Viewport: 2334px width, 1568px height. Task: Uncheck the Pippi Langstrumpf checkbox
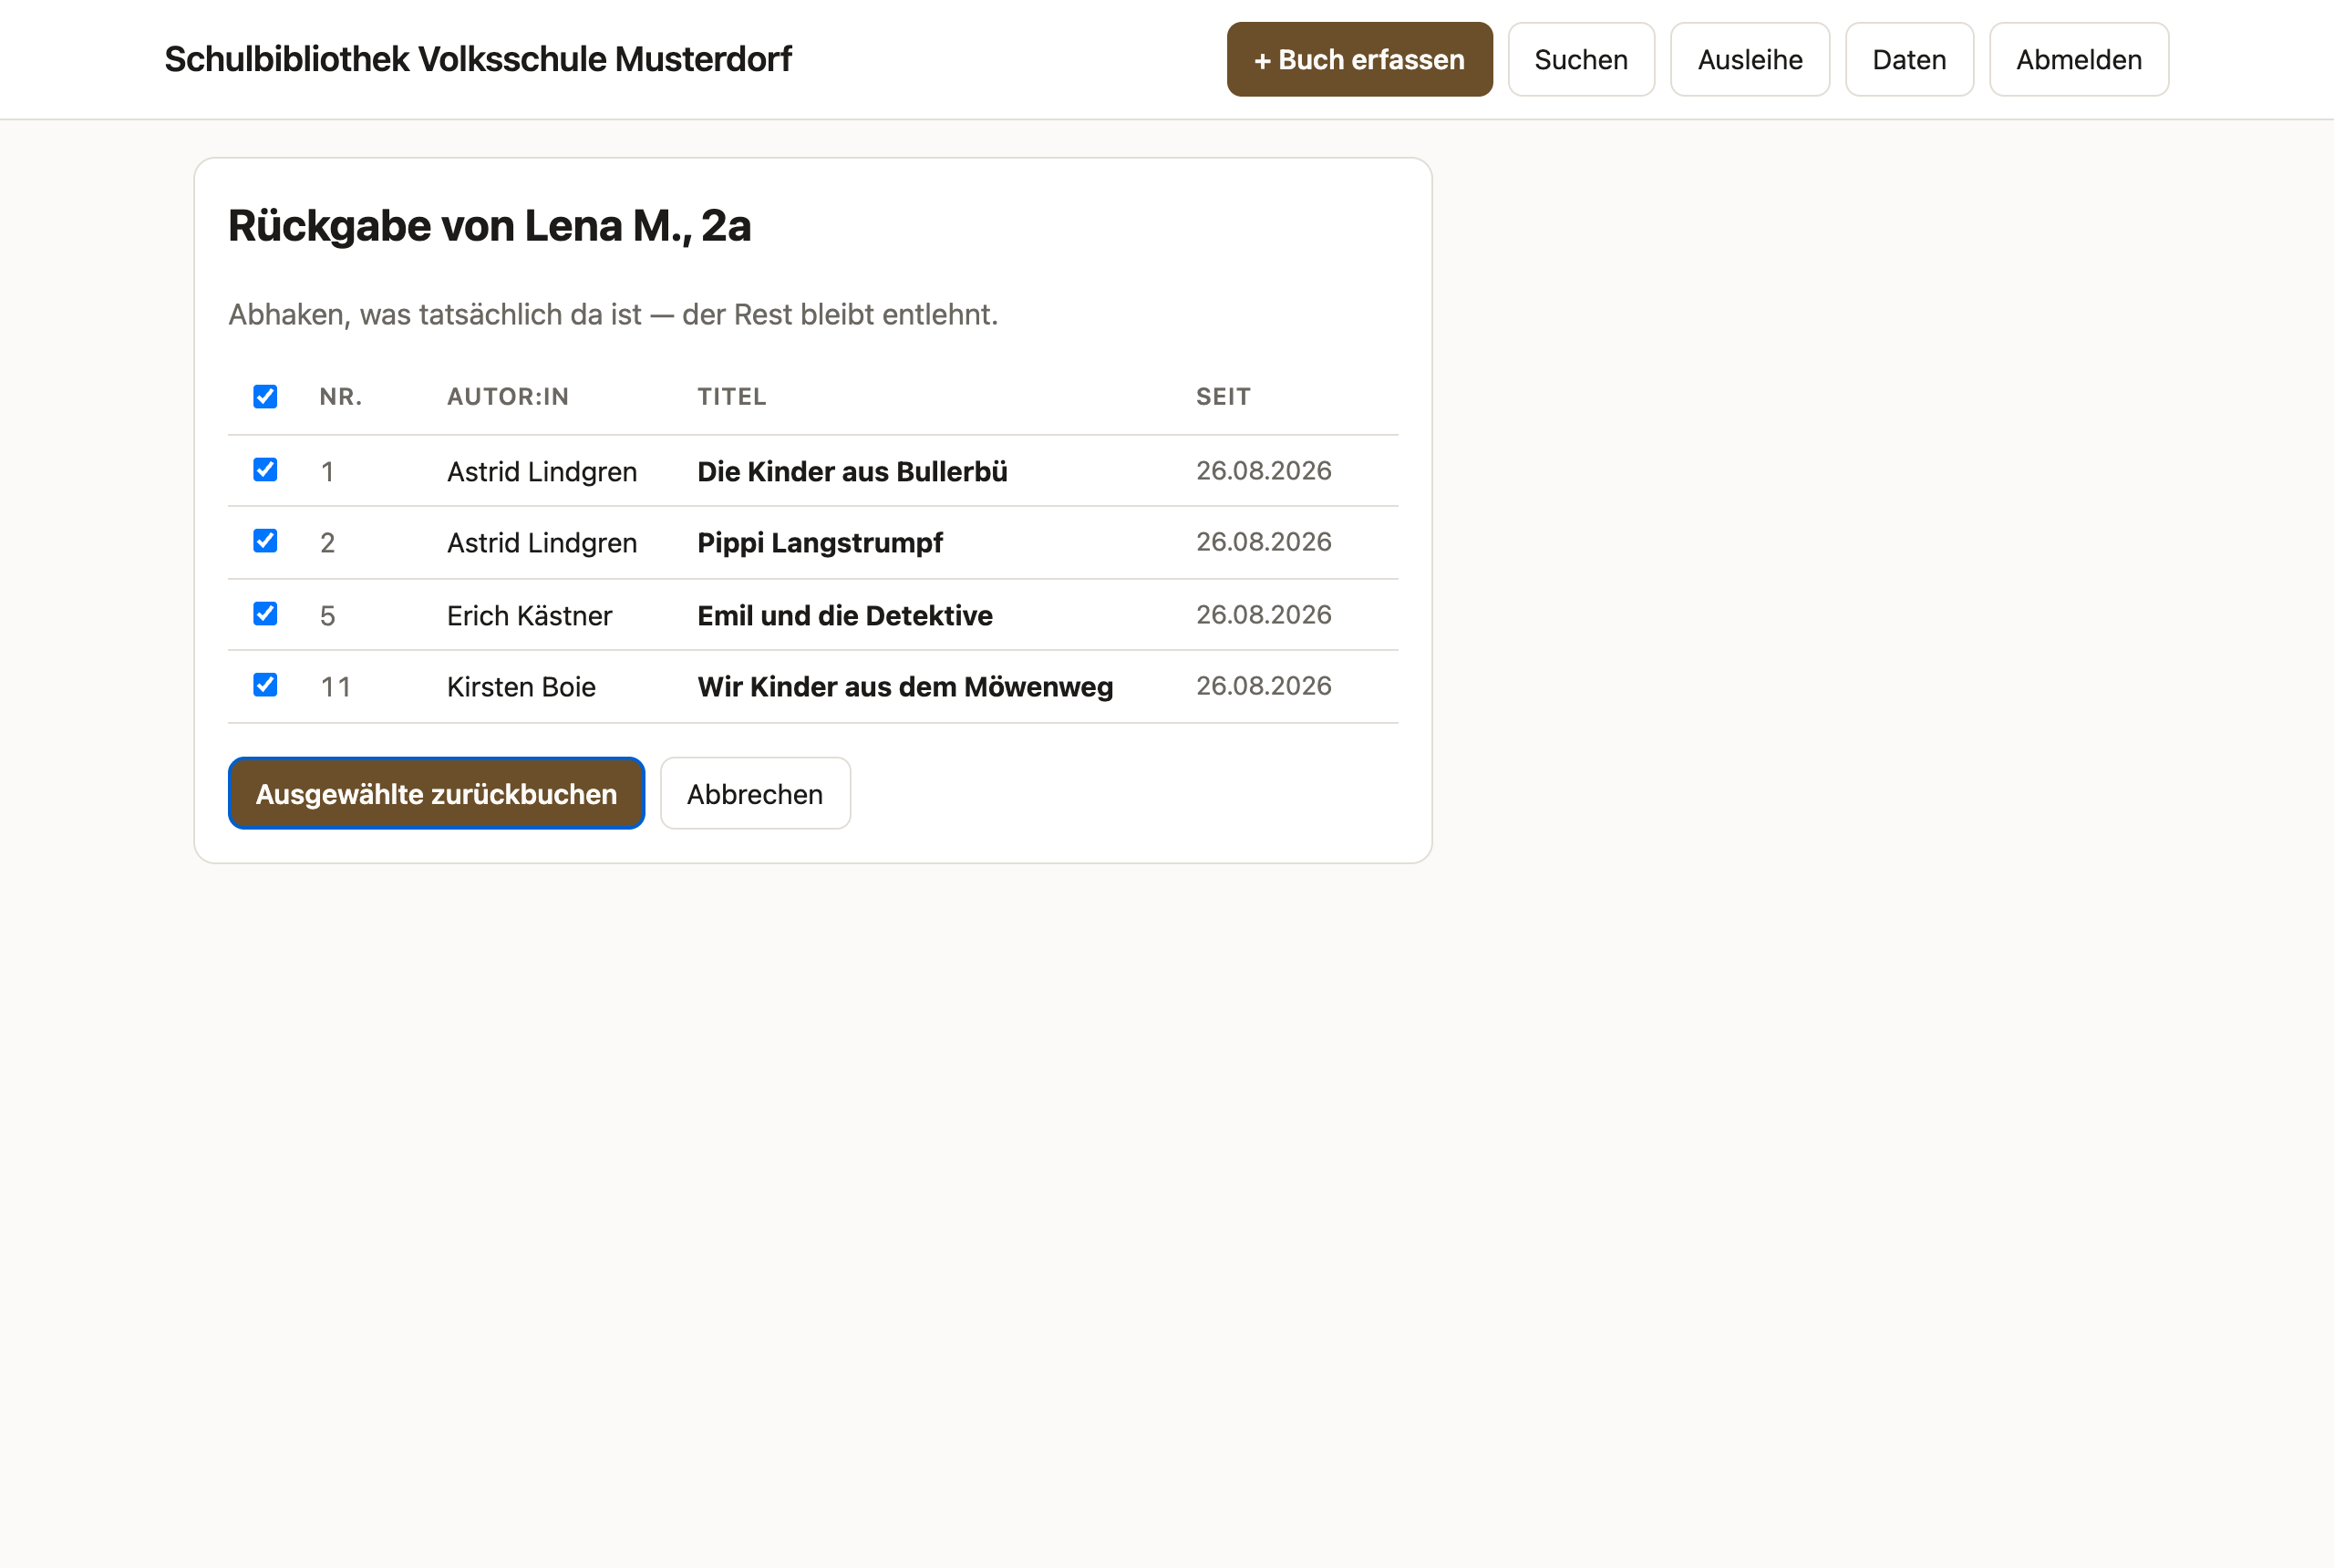coord(265,541)
